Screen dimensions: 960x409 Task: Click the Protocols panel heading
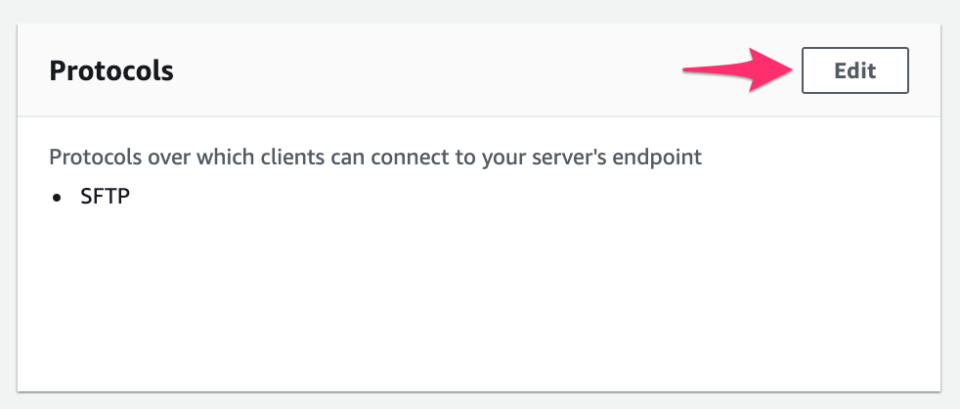(x=111, y=71)
